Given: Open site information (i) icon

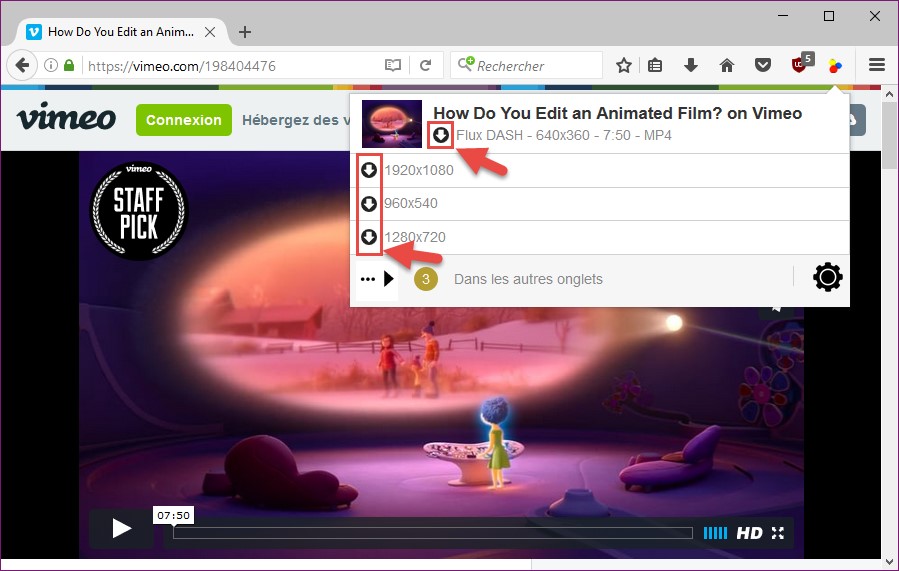Looking at the screenshot, I should (x=51, y=65).
